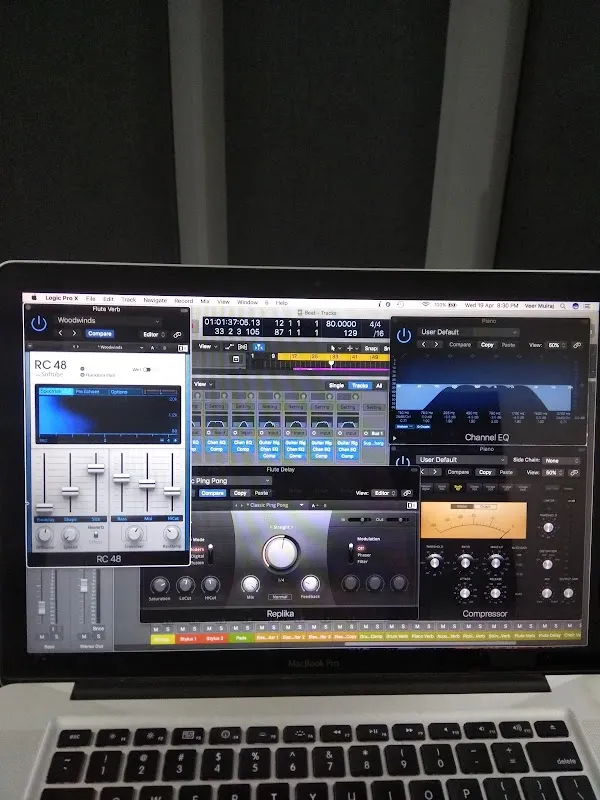Click Compare in Flute Delay window
600x800 pixels.
pyautogui.click(x=212, y=493)
